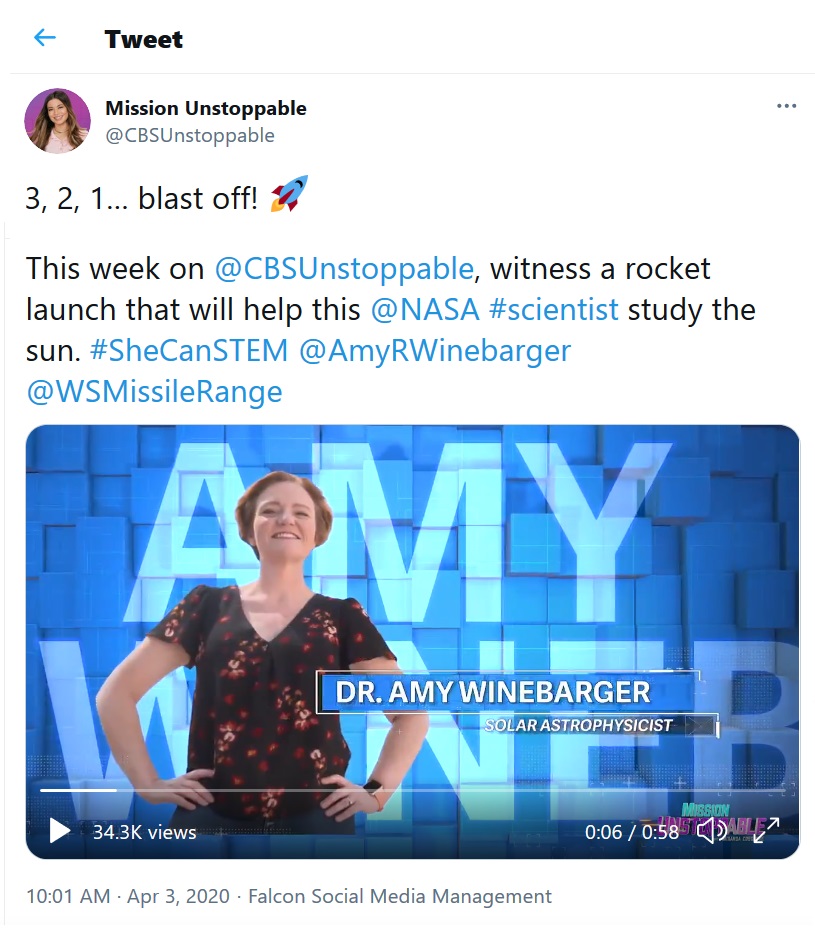This screenshot has width=815, height=946.
Task: Visit the @AmyRWinebarger profile mention
Action: pos(435,352)
